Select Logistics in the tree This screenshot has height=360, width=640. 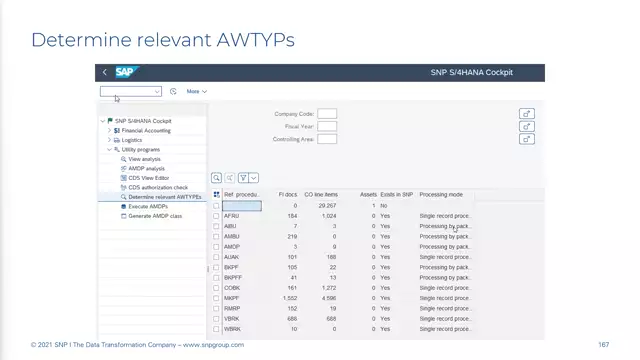[132, 140]
